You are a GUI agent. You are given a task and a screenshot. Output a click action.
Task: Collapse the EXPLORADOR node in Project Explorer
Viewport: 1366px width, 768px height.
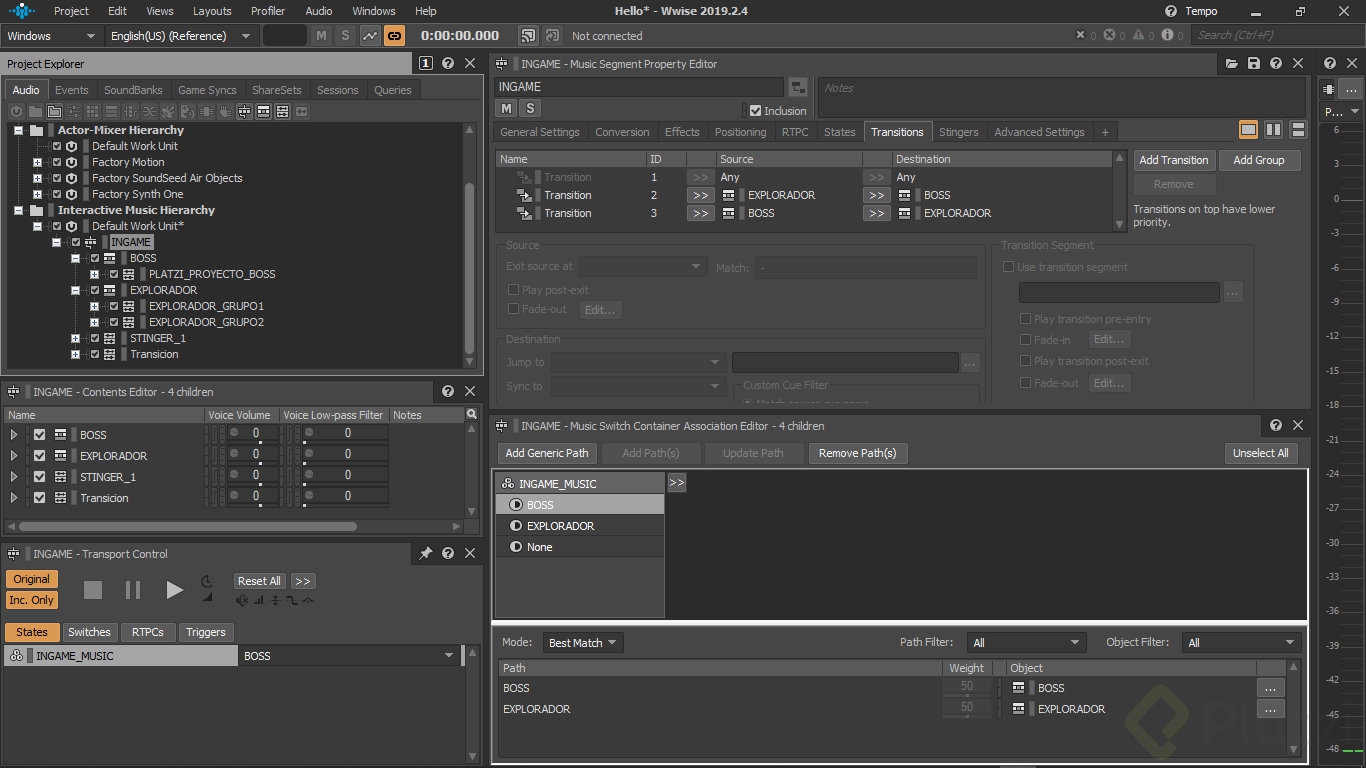click(76, 290)
